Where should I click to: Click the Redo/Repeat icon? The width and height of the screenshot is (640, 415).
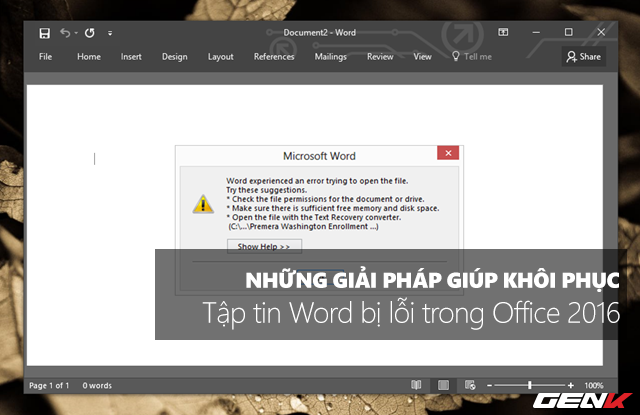(x=89, y=33)
